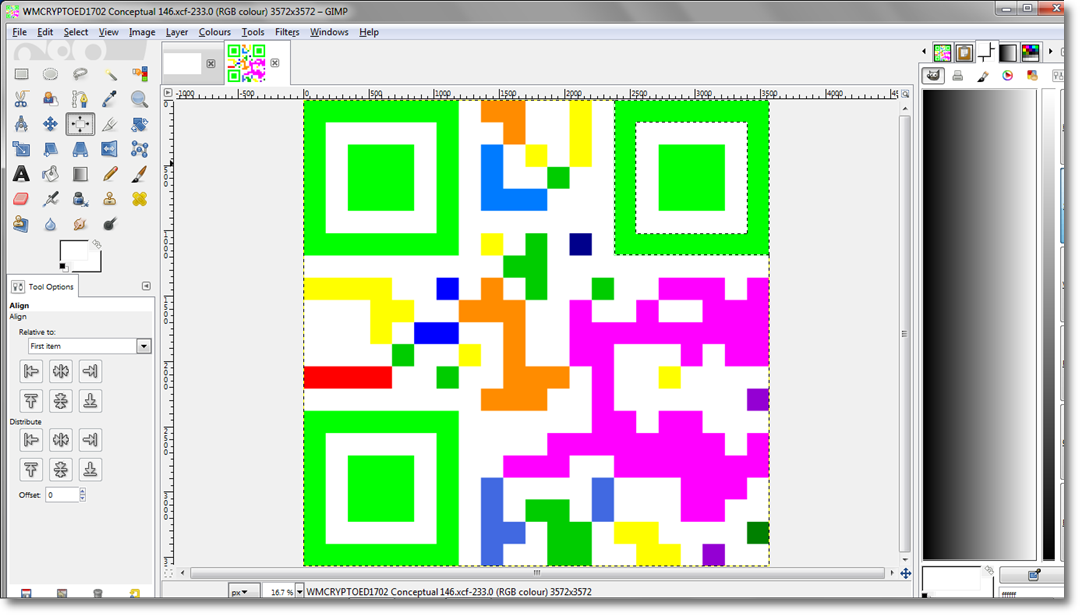Activate the Rotate tool
The image size is (1080, 615).
(139, 124)
